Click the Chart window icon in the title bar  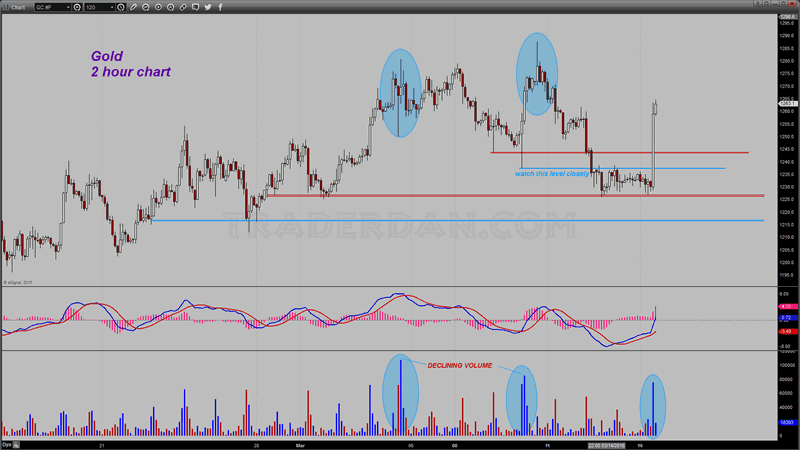[x=7, y=5]
